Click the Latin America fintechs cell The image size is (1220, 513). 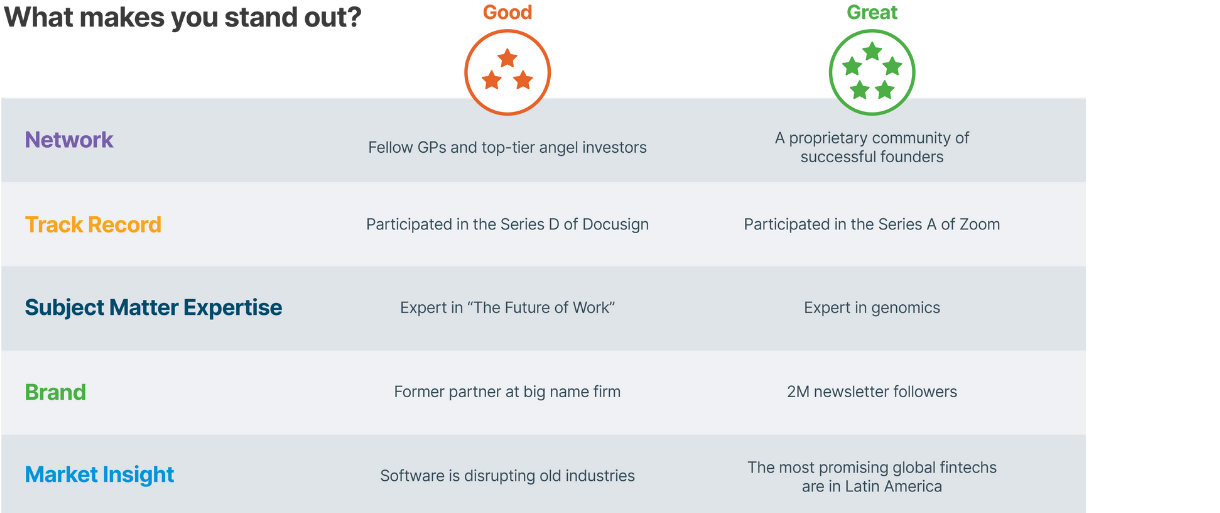tap(872, 477)
